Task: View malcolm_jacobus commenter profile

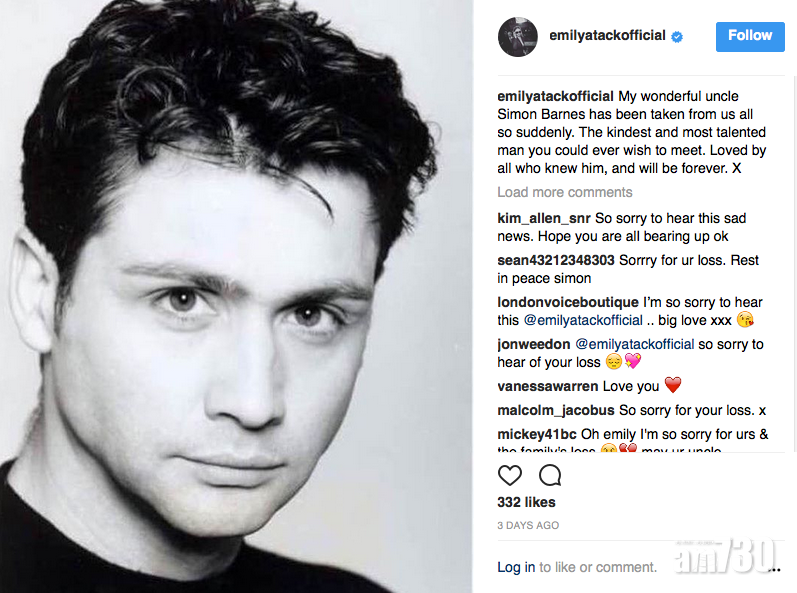Action: coord(555,410)
